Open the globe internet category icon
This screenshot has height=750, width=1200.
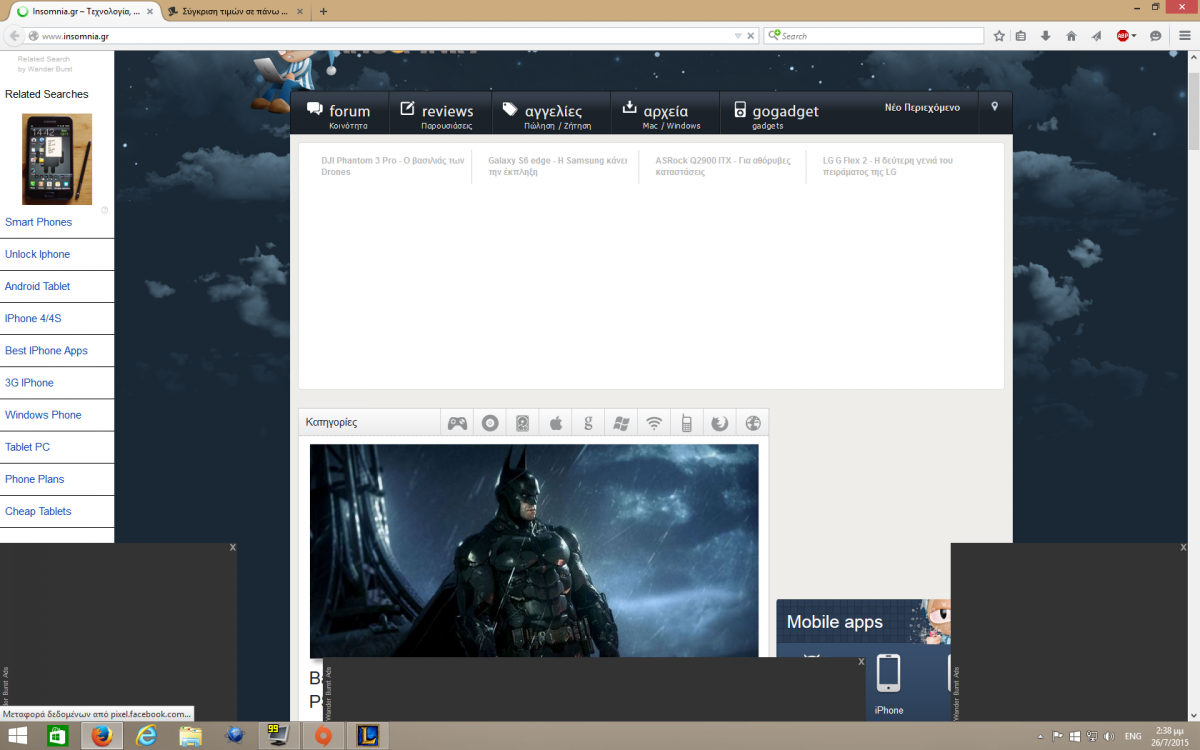coord(752,423)
